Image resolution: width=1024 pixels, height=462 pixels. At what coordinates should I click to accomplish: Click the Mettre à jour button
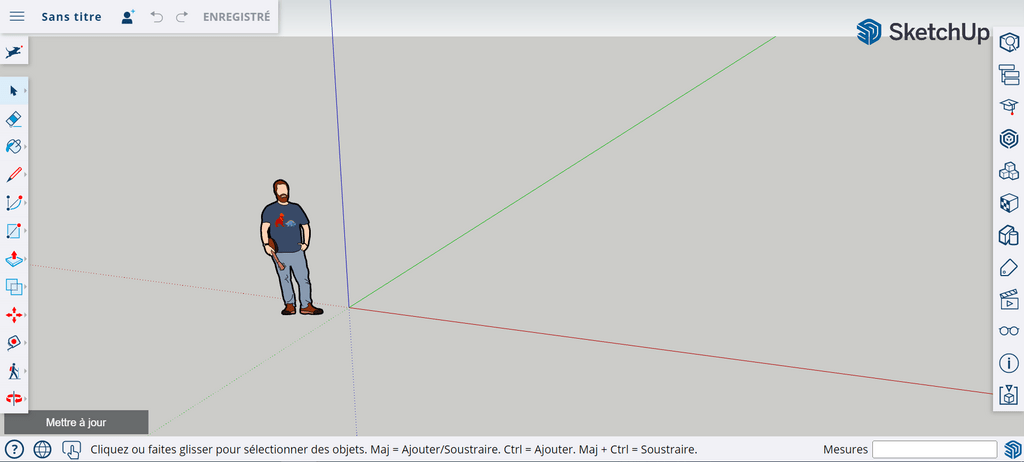click(76, 422)
